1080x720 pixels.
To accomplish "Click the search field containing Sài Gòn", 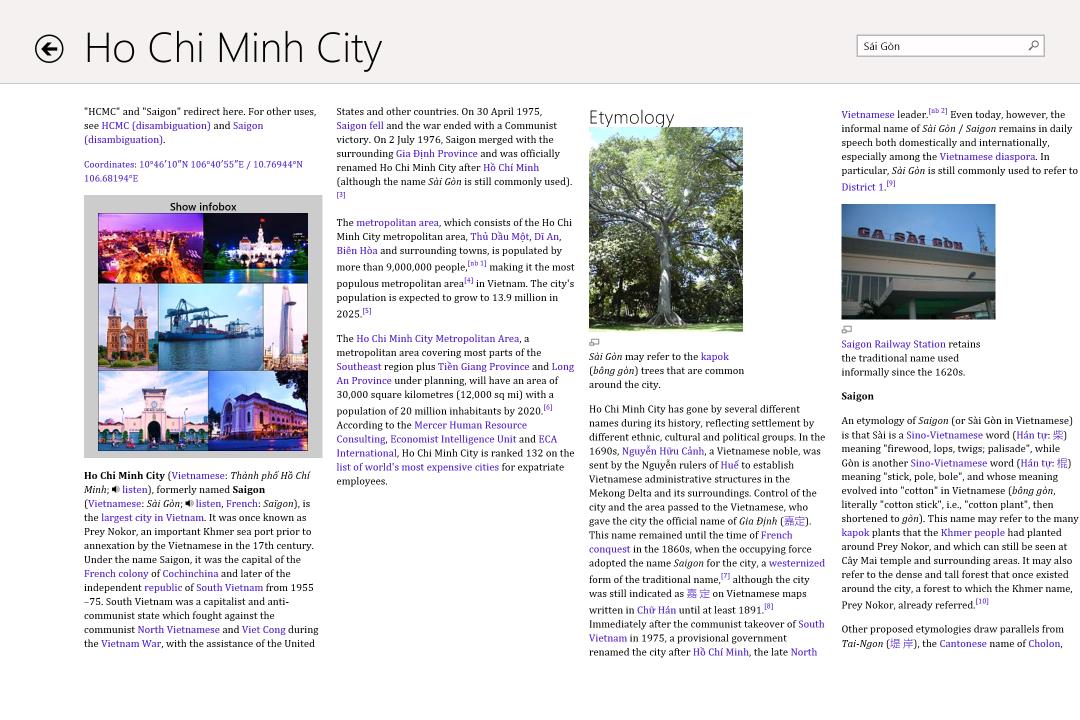I will click(940, 46).
